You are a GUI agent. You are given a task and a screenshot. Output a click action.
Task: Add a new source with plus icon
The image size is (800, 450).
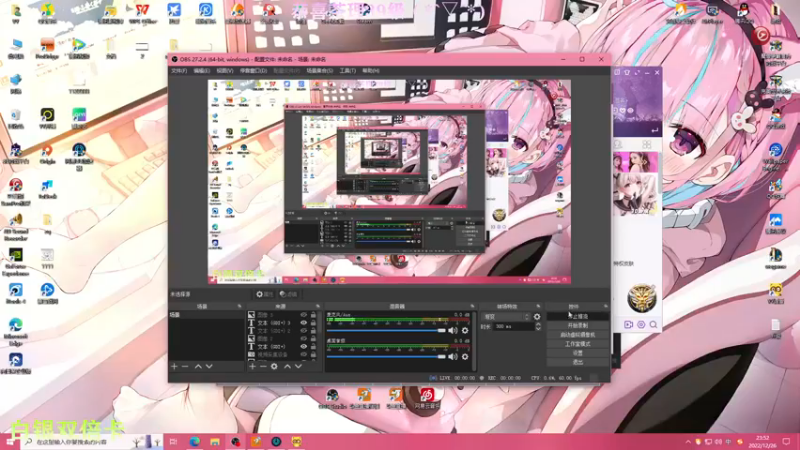pyautogui.click(x=252, y=366)
